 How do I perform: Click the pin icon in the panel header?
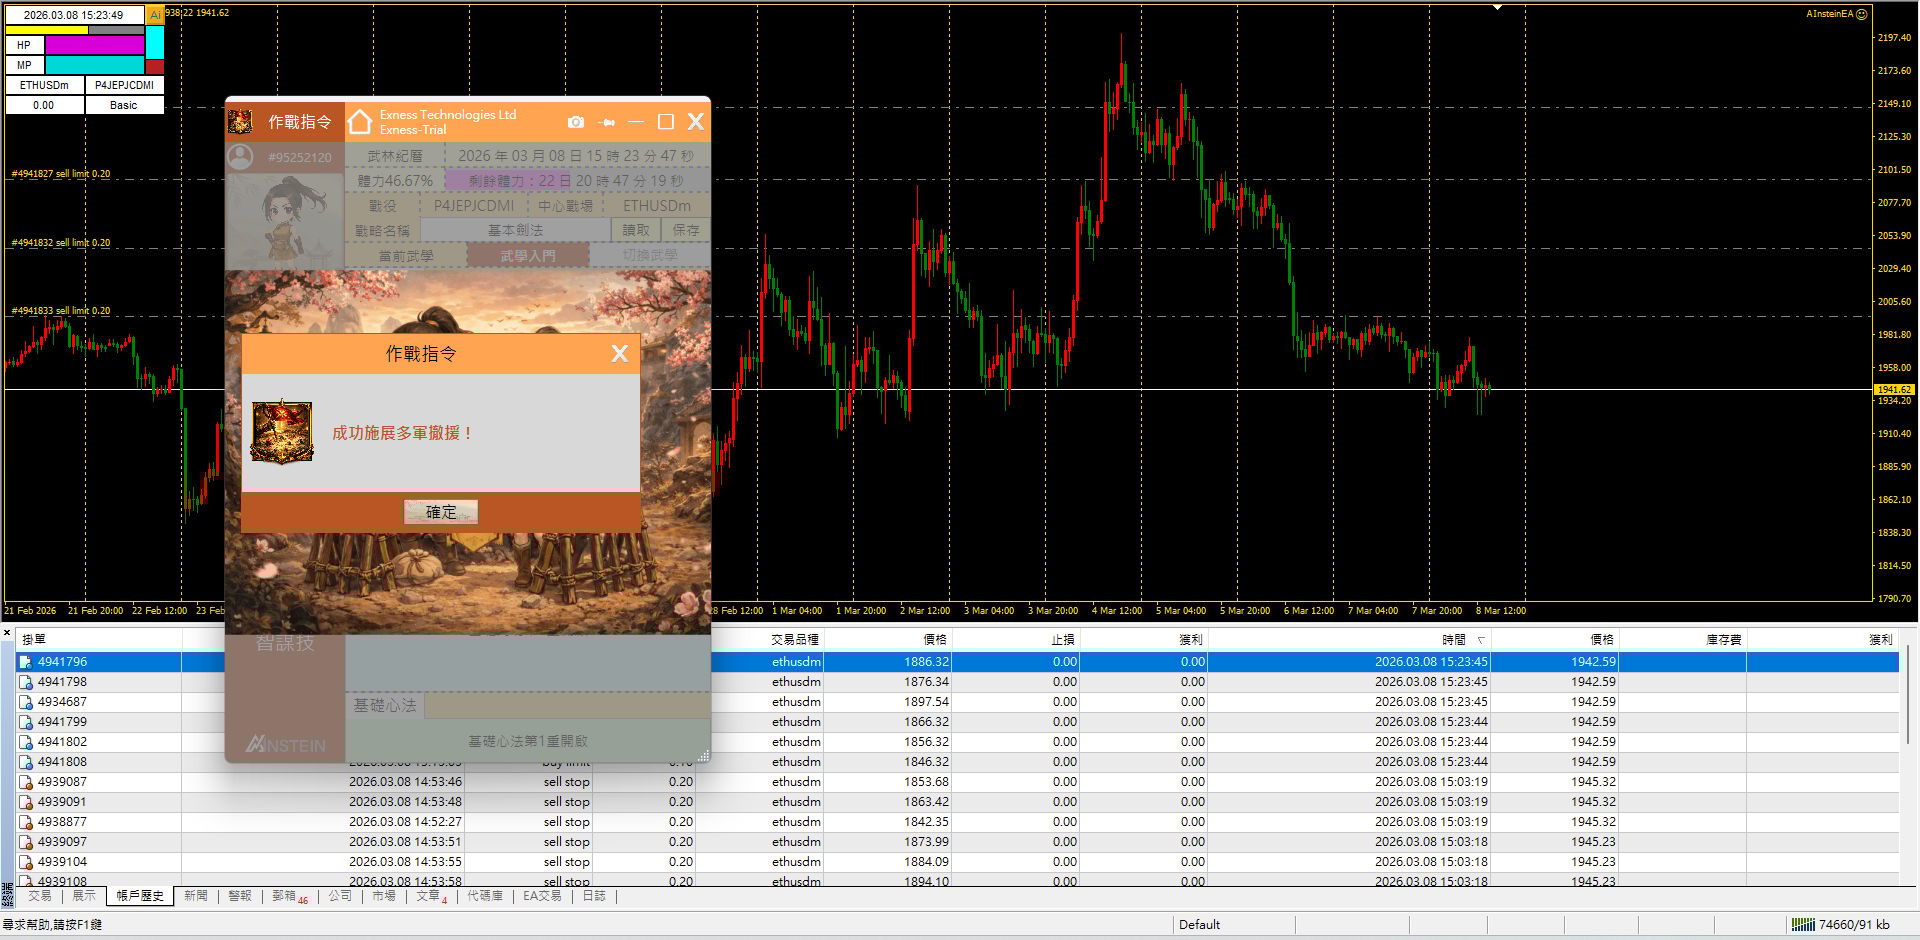607,122
